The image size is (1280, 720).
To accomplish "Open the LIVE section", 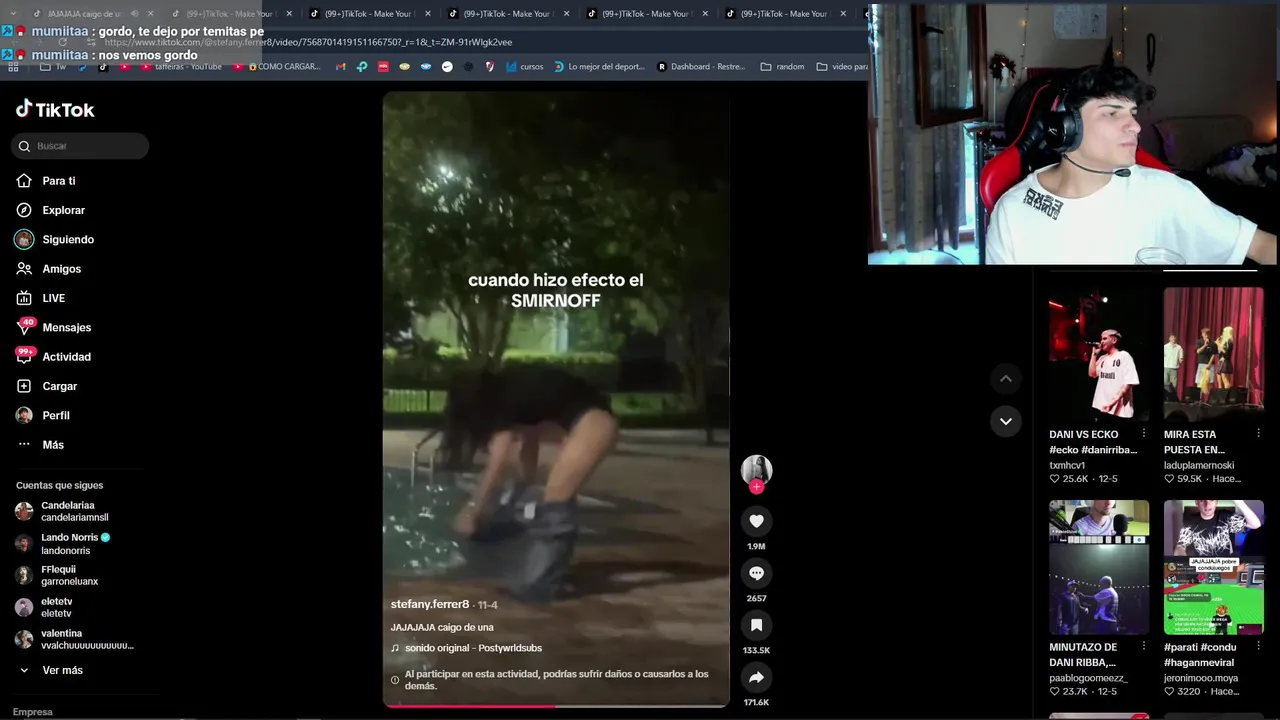I will point(53,298).
